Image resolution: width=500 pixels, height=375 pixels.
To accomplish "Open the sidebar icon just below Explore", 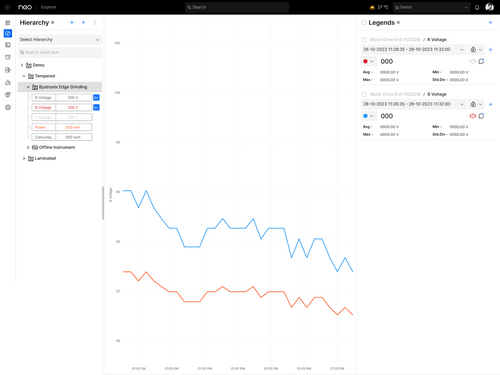I will pyautogui.click(x=8, y=45).
